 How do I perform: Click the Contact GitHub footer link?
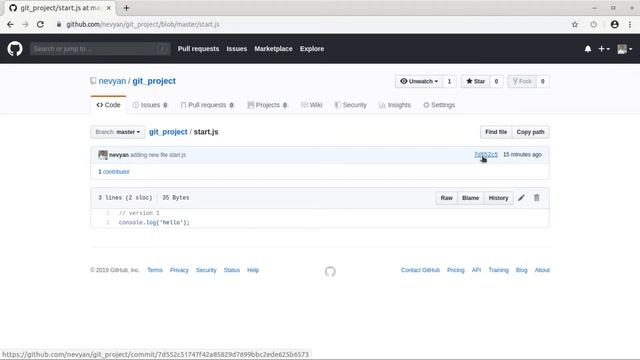point(420,270)
